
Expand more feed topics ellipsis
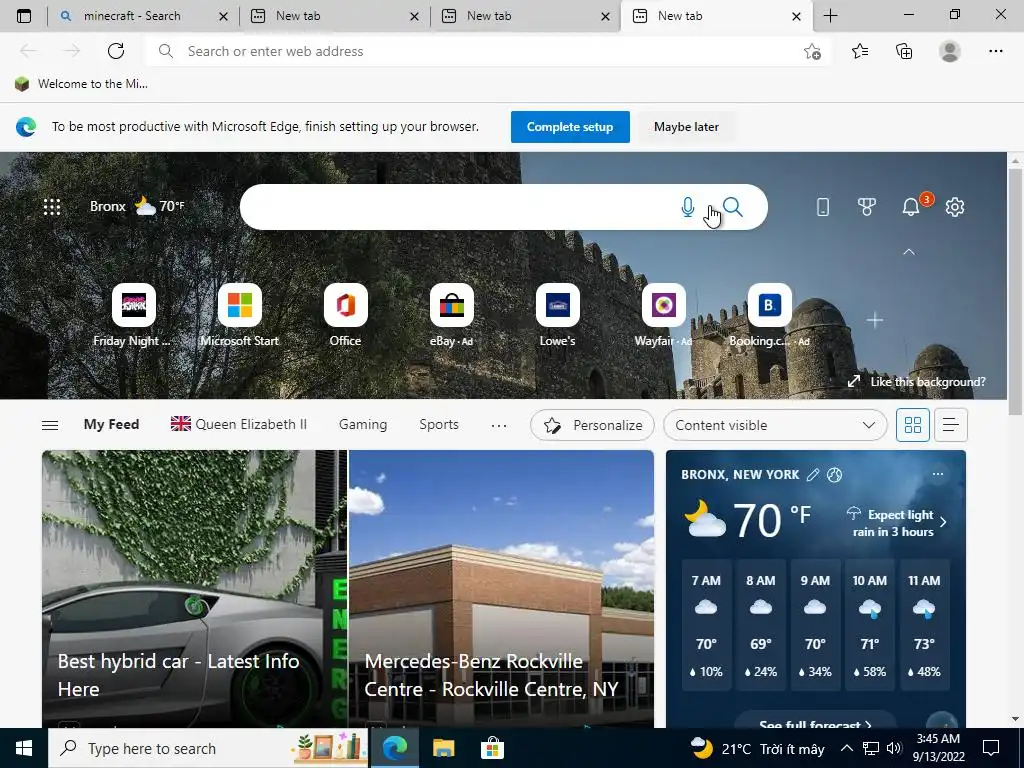(x=499, y=425)
